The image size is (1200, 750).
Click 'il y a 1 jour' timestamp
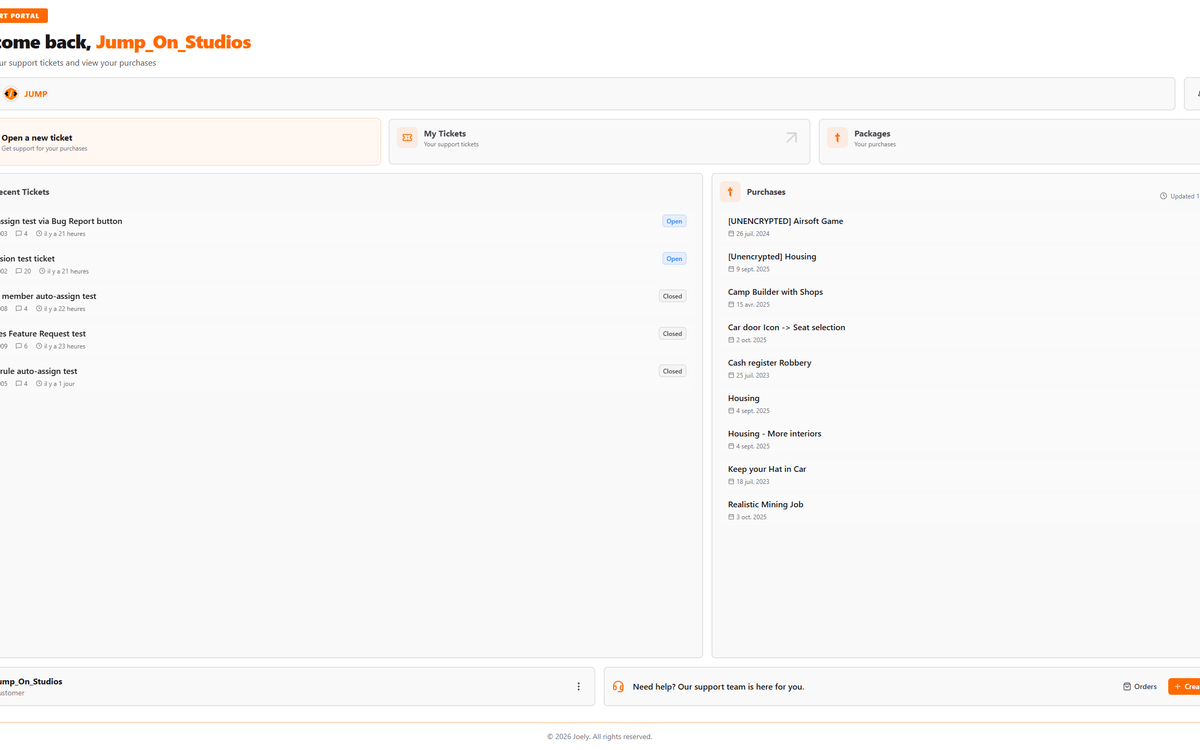coord(60,384)
